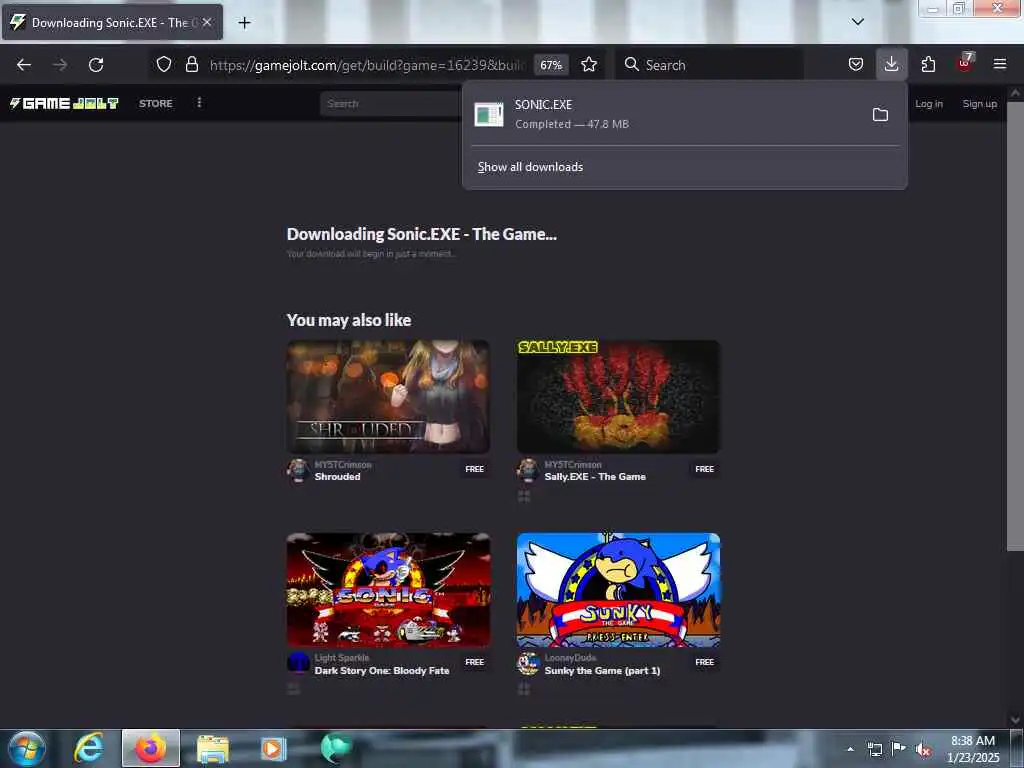Open Sunky the Game thumbnail
The height and width of the screenshot is (768, 1024).
(618, 590)
